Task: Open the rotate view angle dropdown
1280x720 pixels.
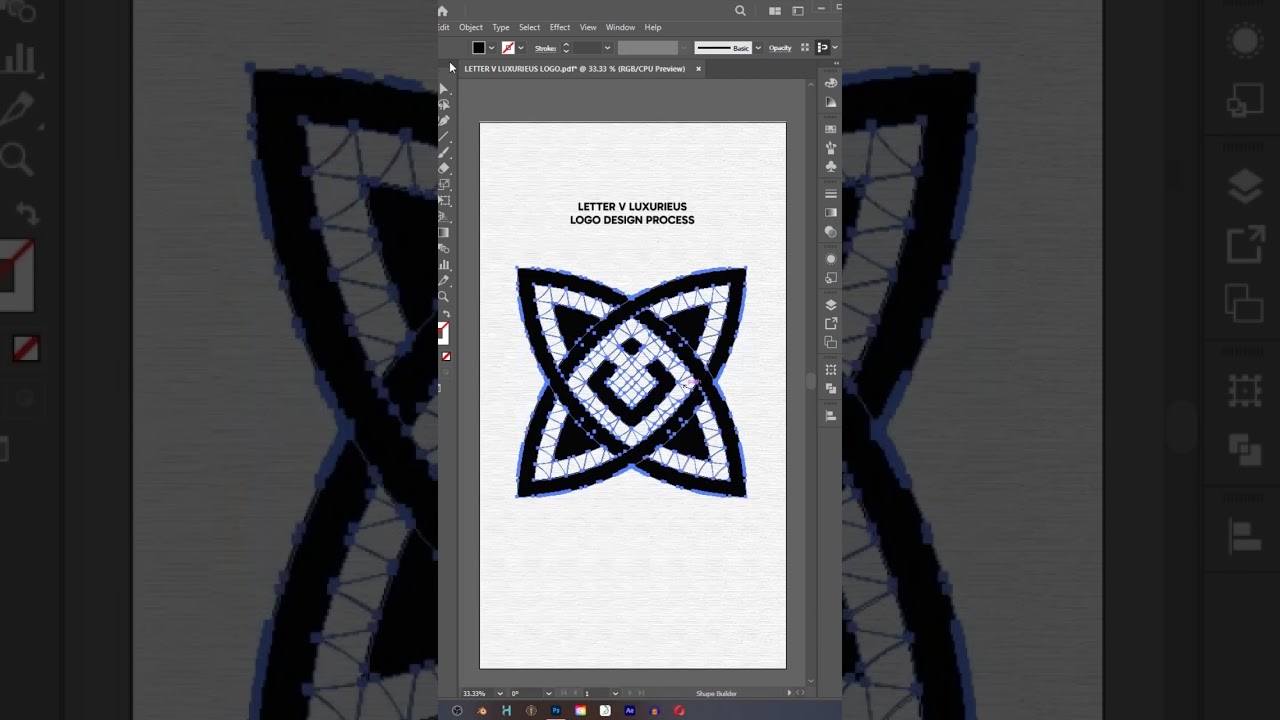Action: click(x=548, y=693)
